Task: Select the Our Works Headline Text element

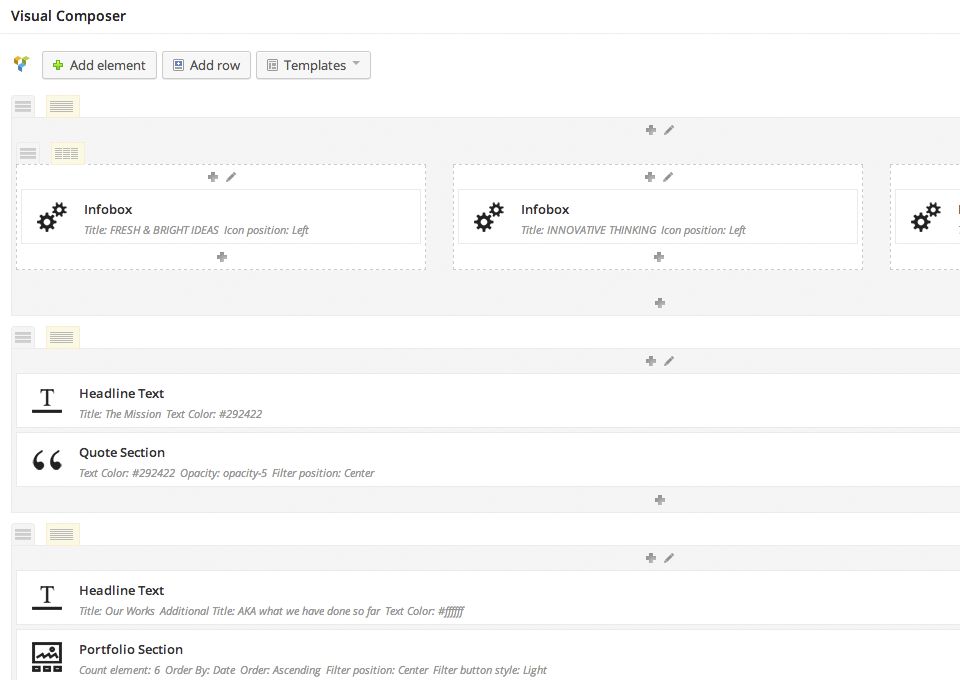Action: tap(488, 597)
